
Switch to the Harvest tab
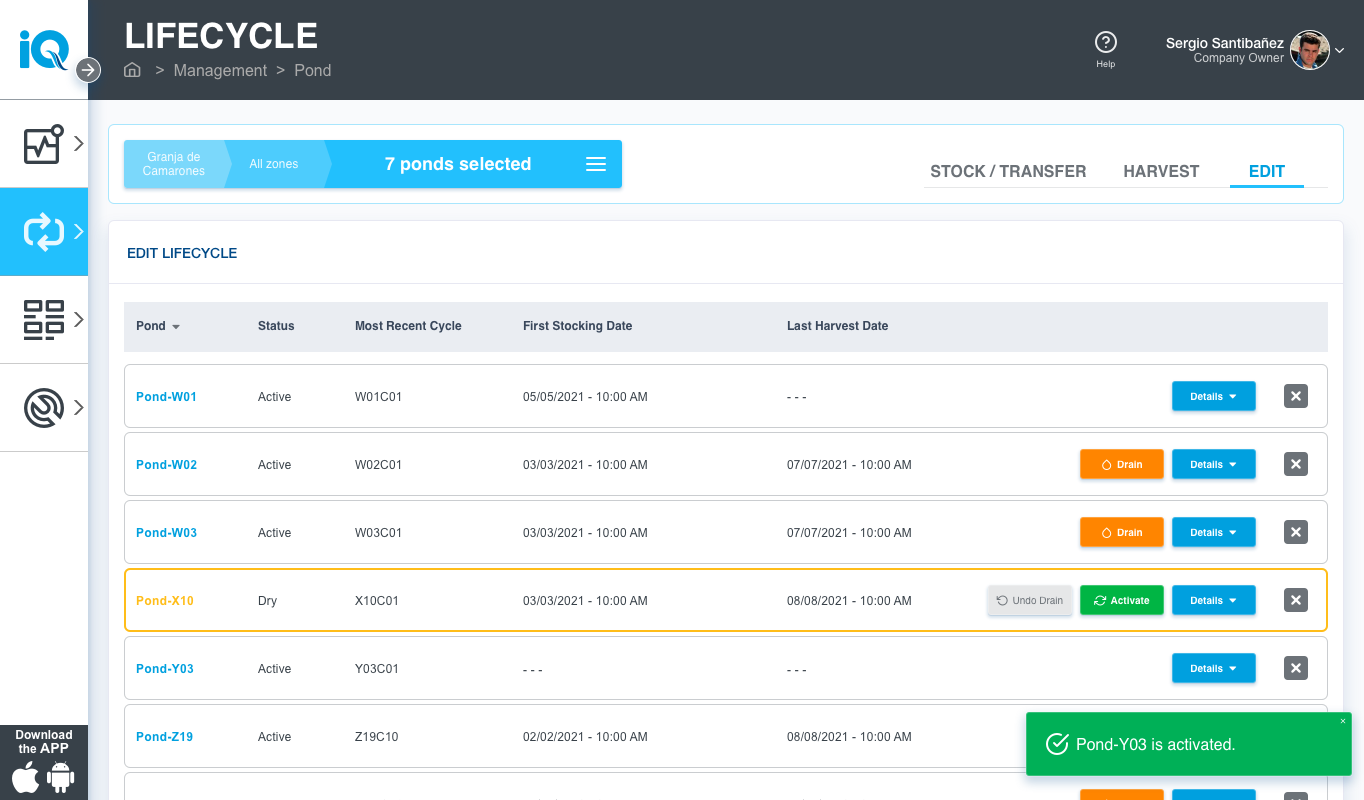pyautogui.click(x=1160, y=171)
